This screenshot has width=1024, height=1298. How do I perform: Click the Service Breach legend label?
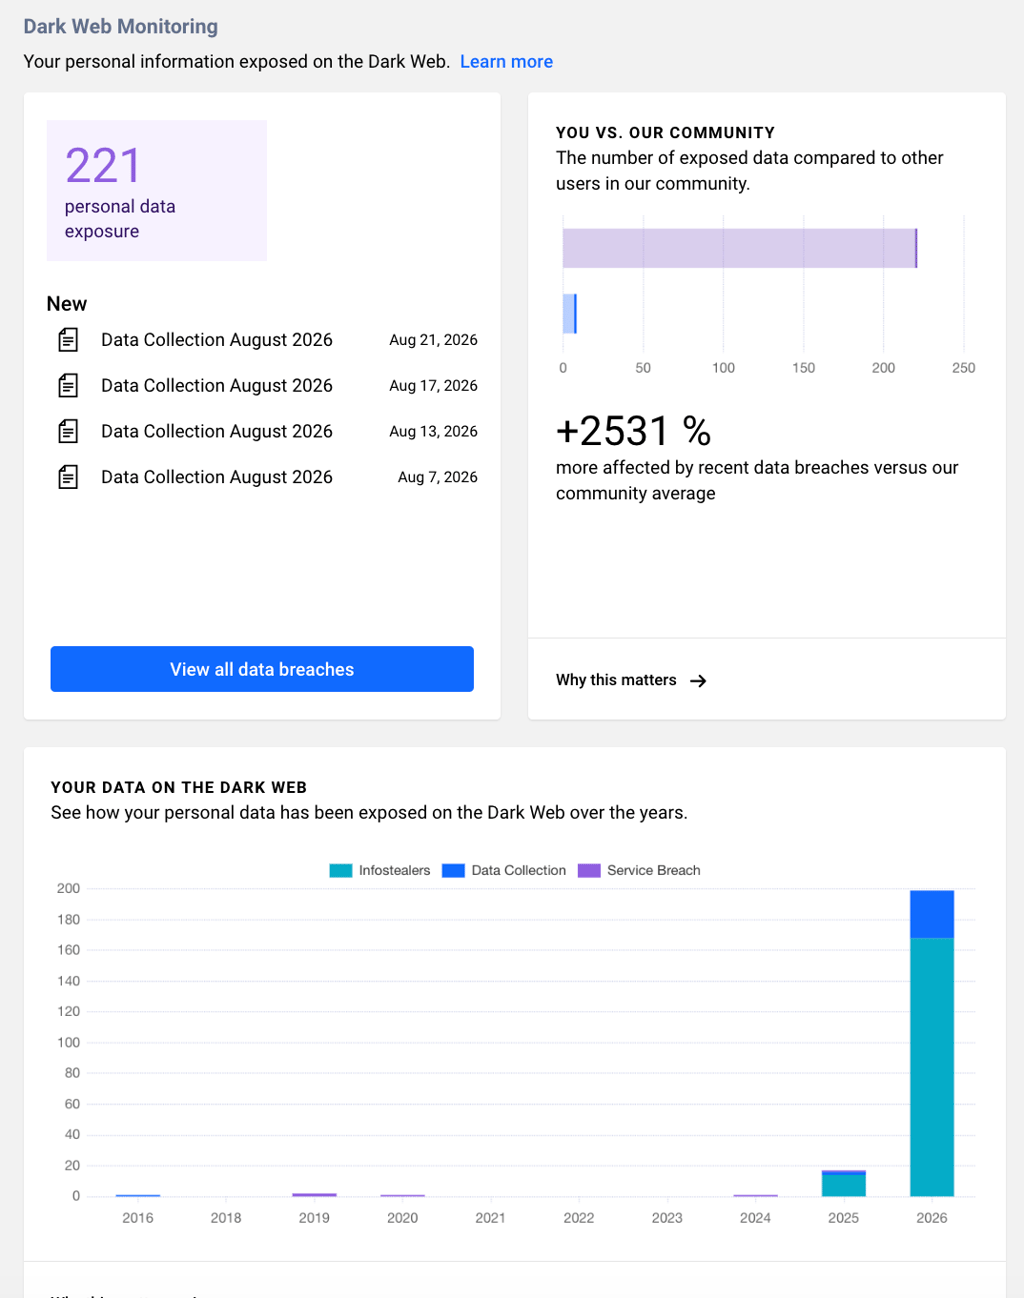(654, 871)
